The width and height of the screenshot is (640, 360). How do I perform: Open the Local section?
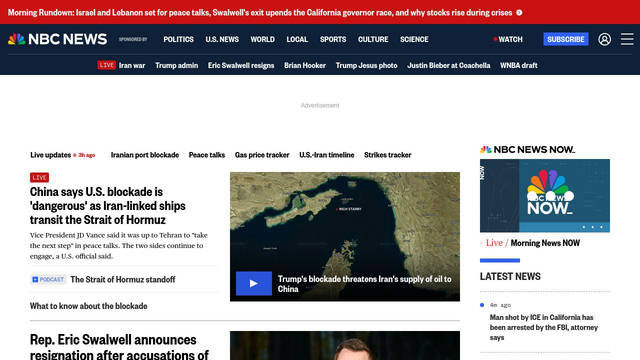click(x=297, y=39)
